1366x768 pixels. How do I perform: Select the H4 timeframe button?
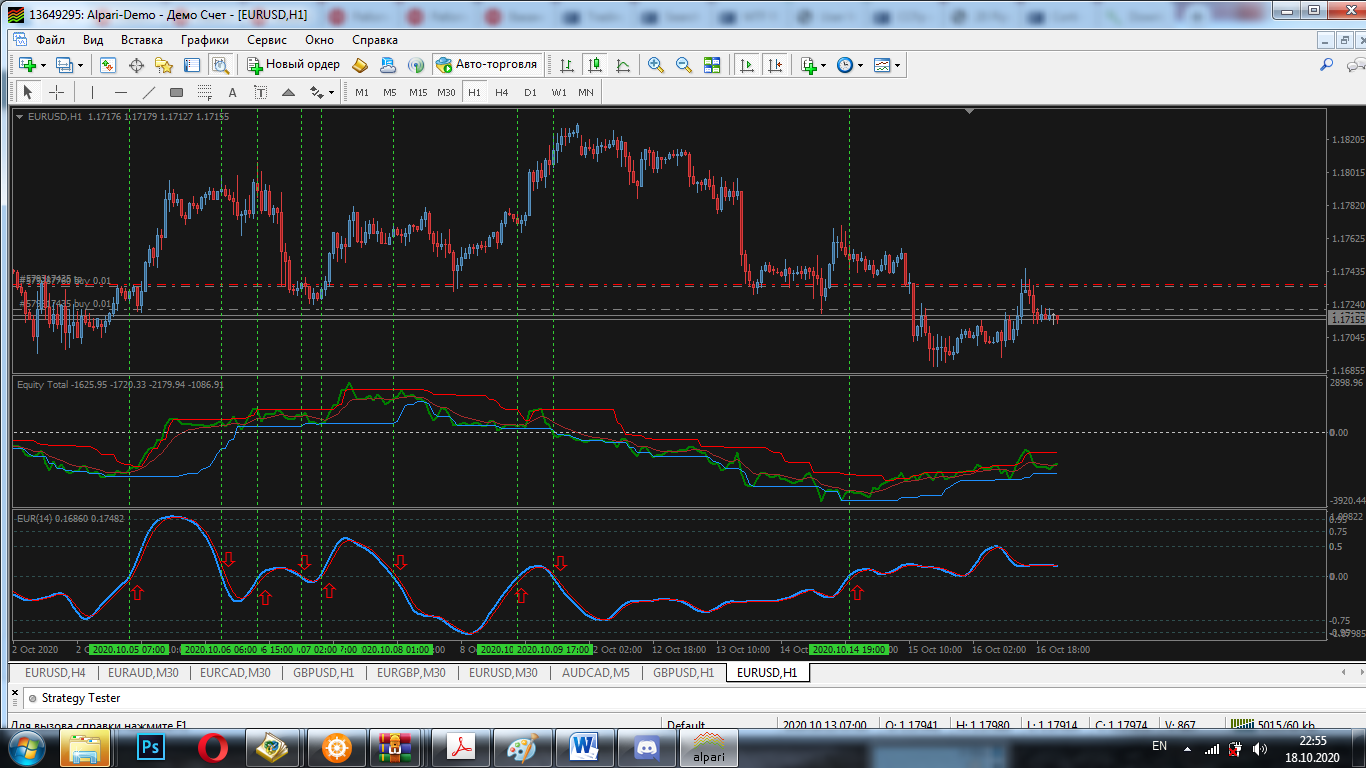(x=501, y=92)
